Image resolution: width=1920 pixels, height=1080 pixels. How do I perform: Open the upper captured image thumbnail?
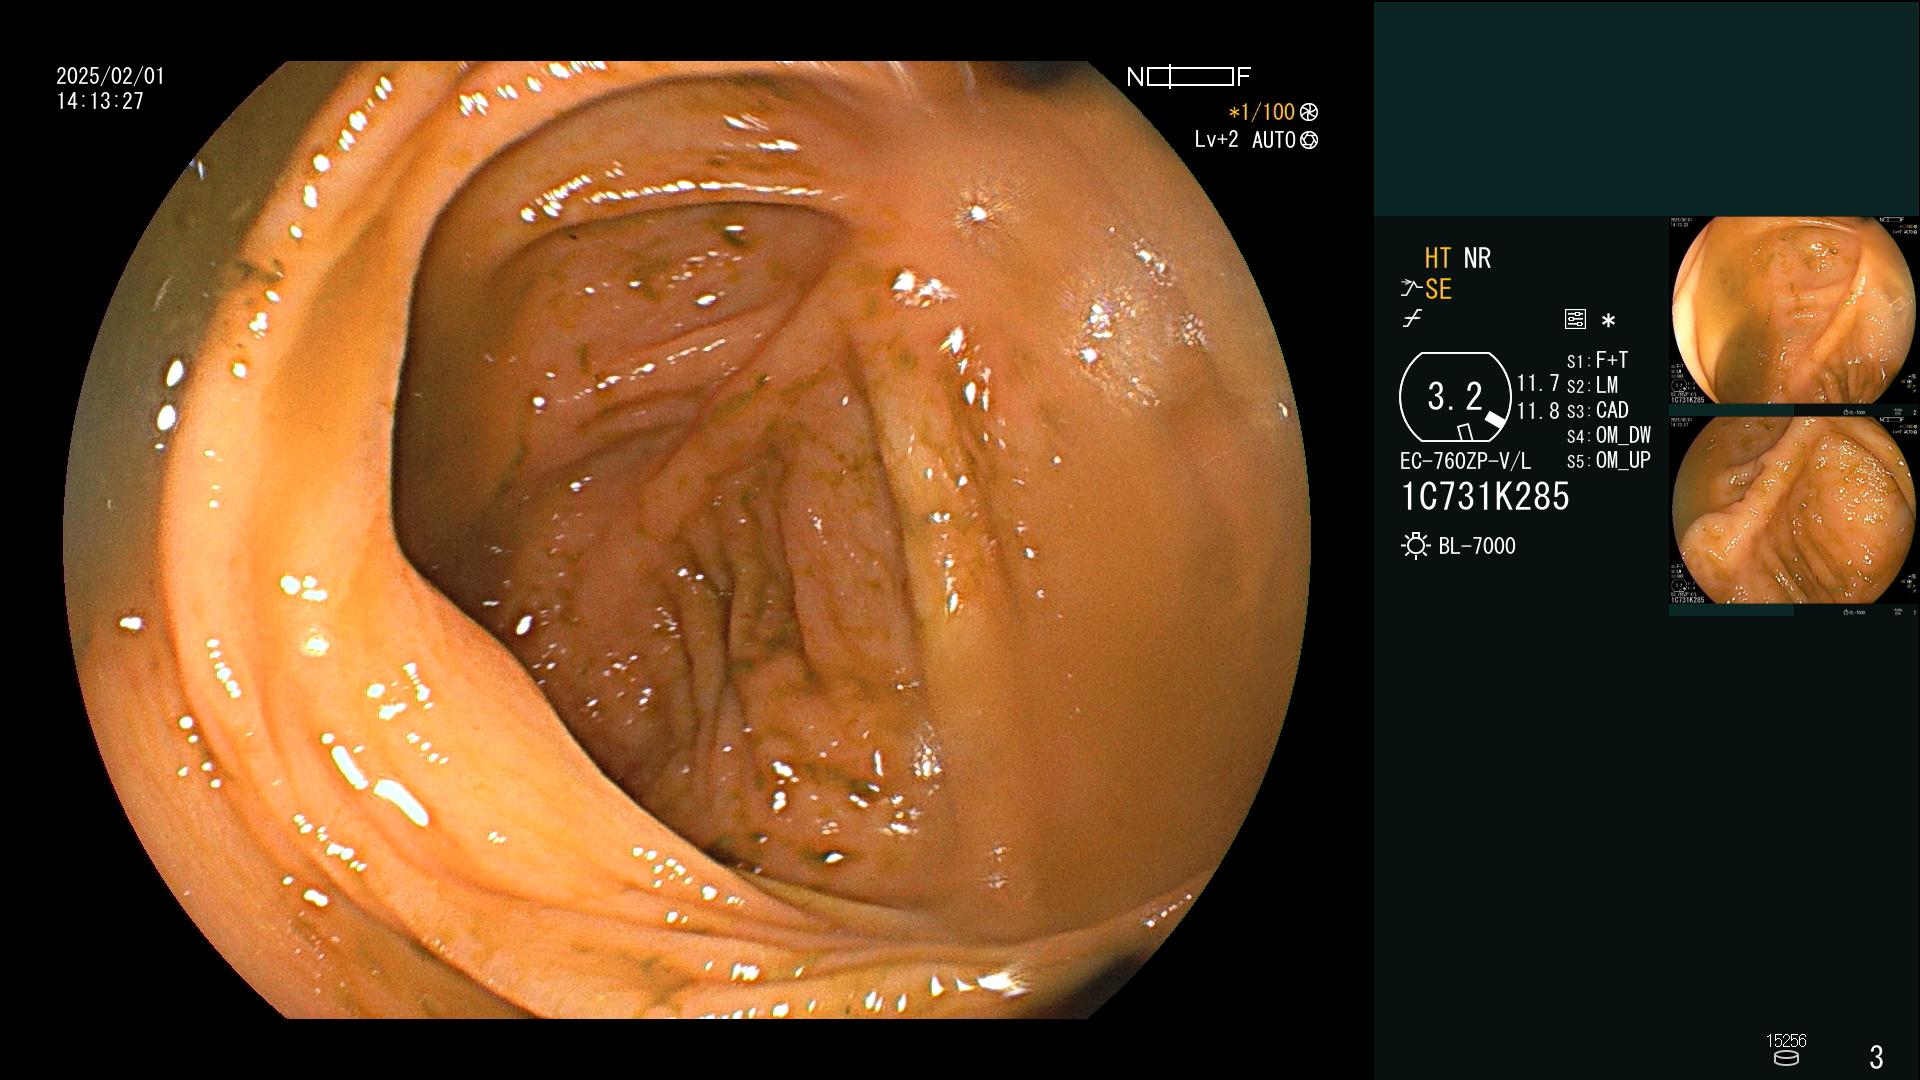1794,316
